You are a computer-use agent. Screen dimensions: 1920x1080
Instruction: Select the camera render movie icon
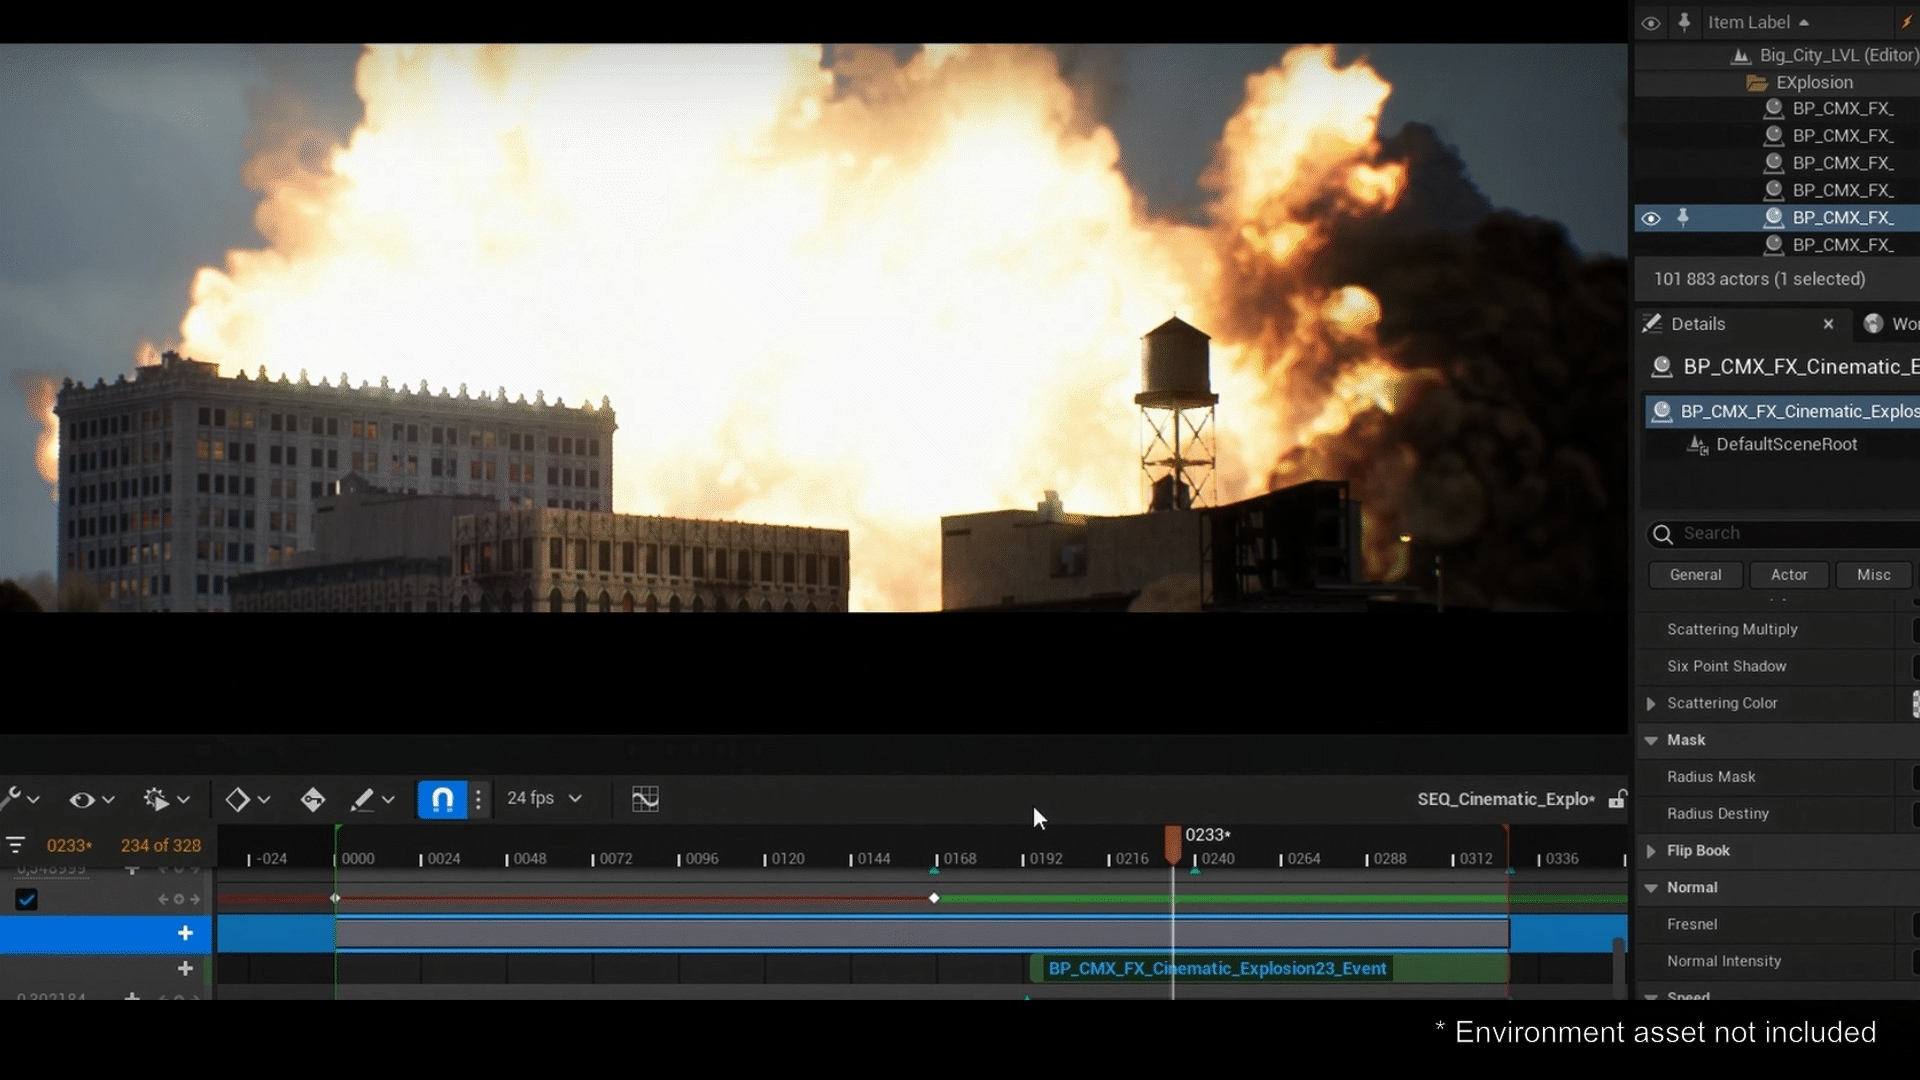click(x=155, y=799)
